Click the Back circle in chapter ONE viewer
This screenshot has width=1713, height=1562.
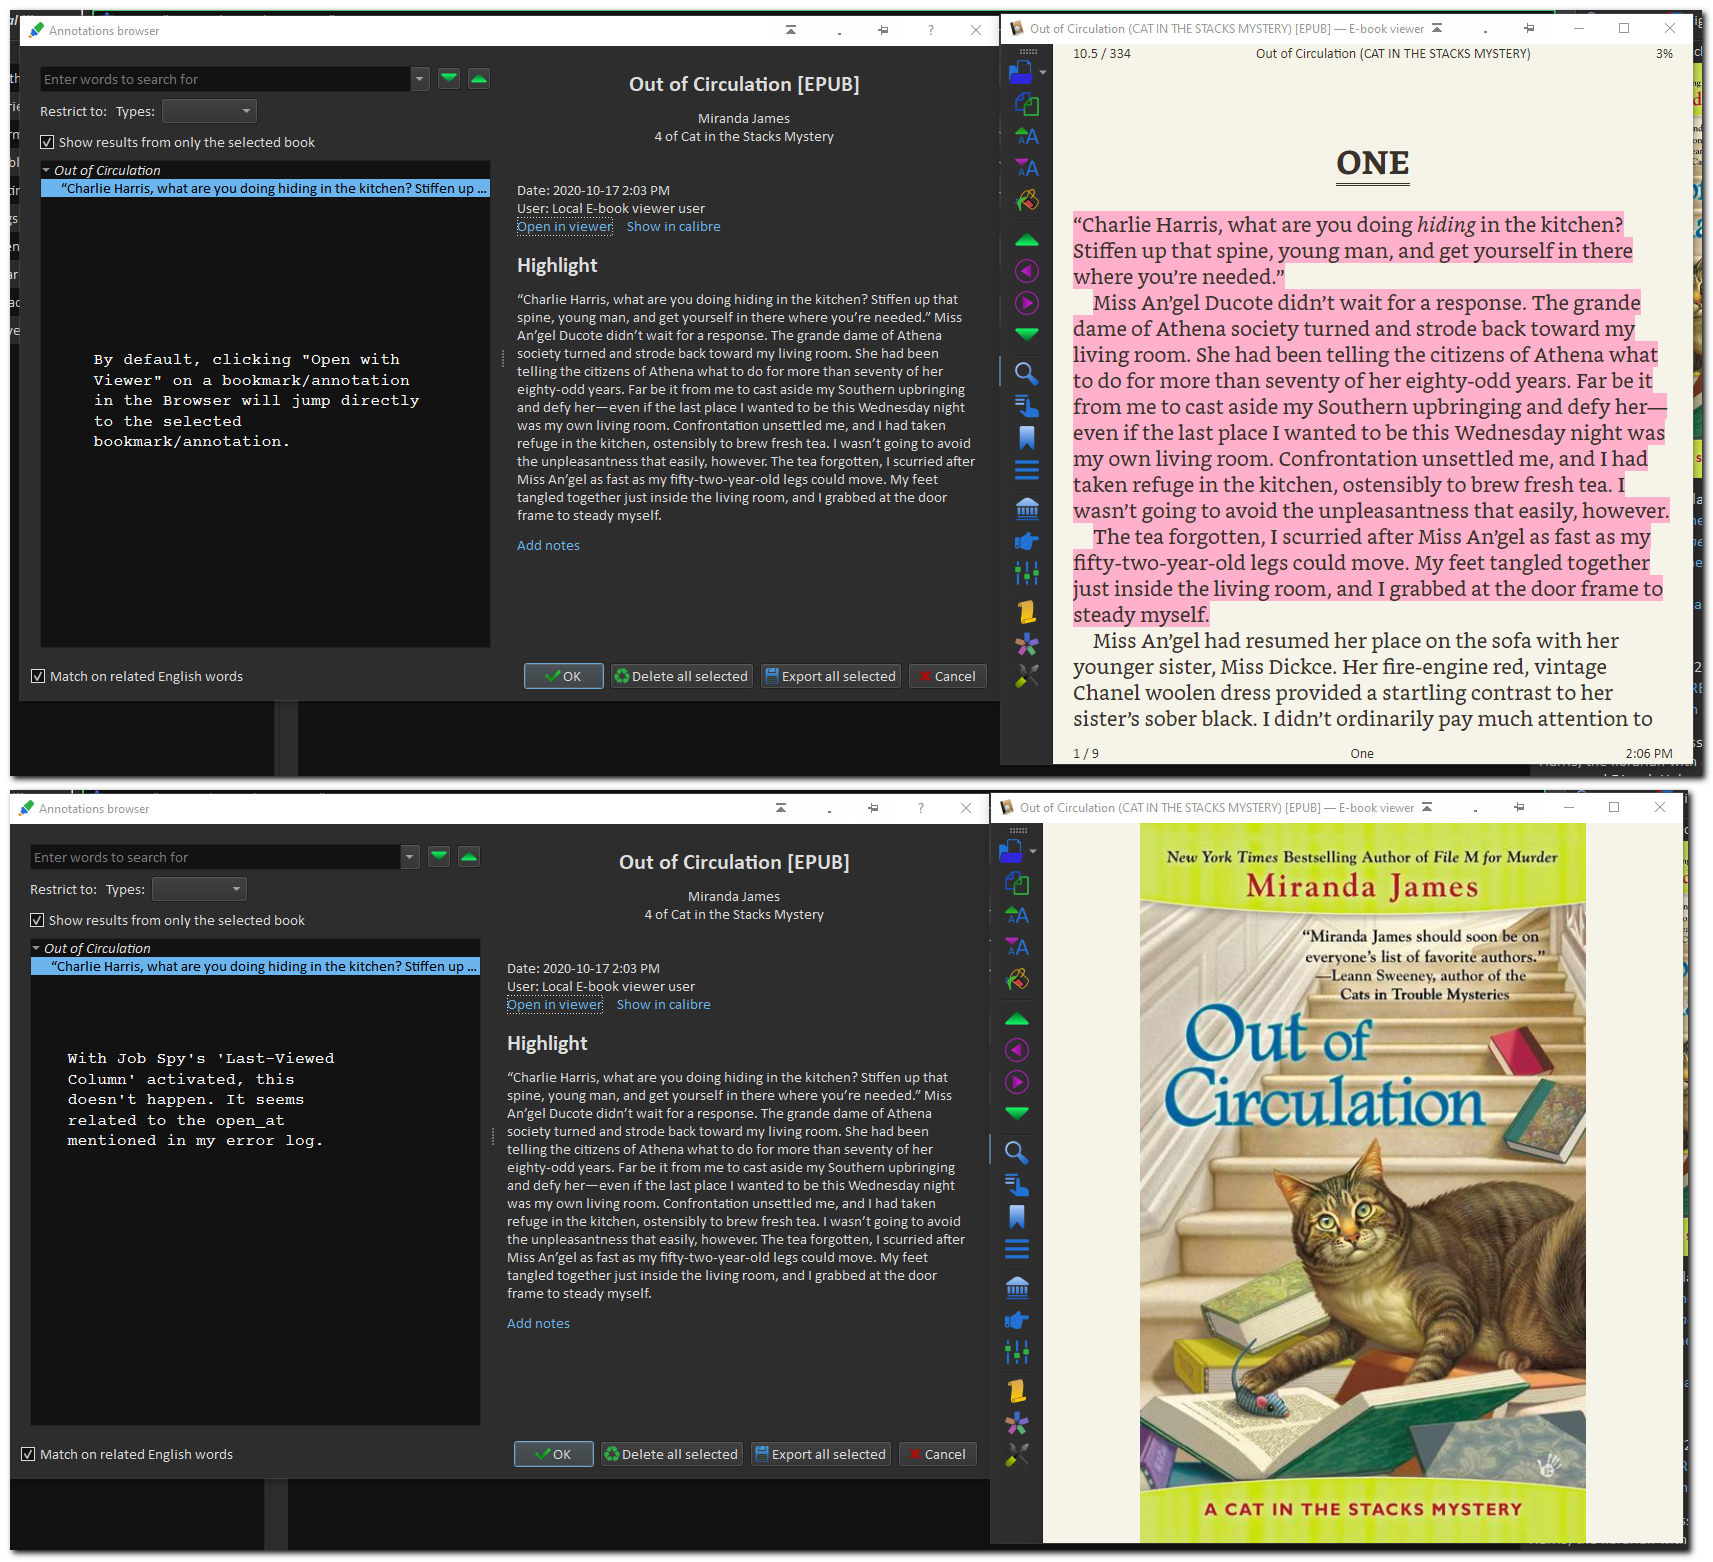pos(1027,271)
